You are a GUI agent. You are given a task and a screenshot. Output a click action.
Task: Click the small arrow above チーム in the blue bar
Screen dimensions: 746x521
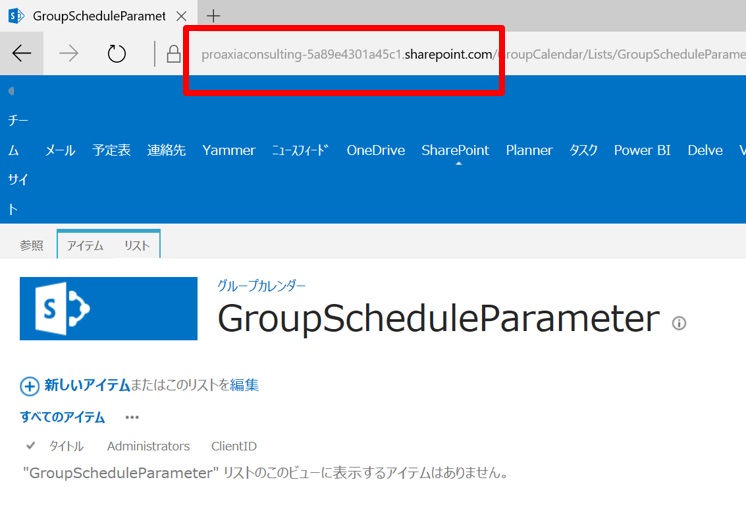coord(11,91)
